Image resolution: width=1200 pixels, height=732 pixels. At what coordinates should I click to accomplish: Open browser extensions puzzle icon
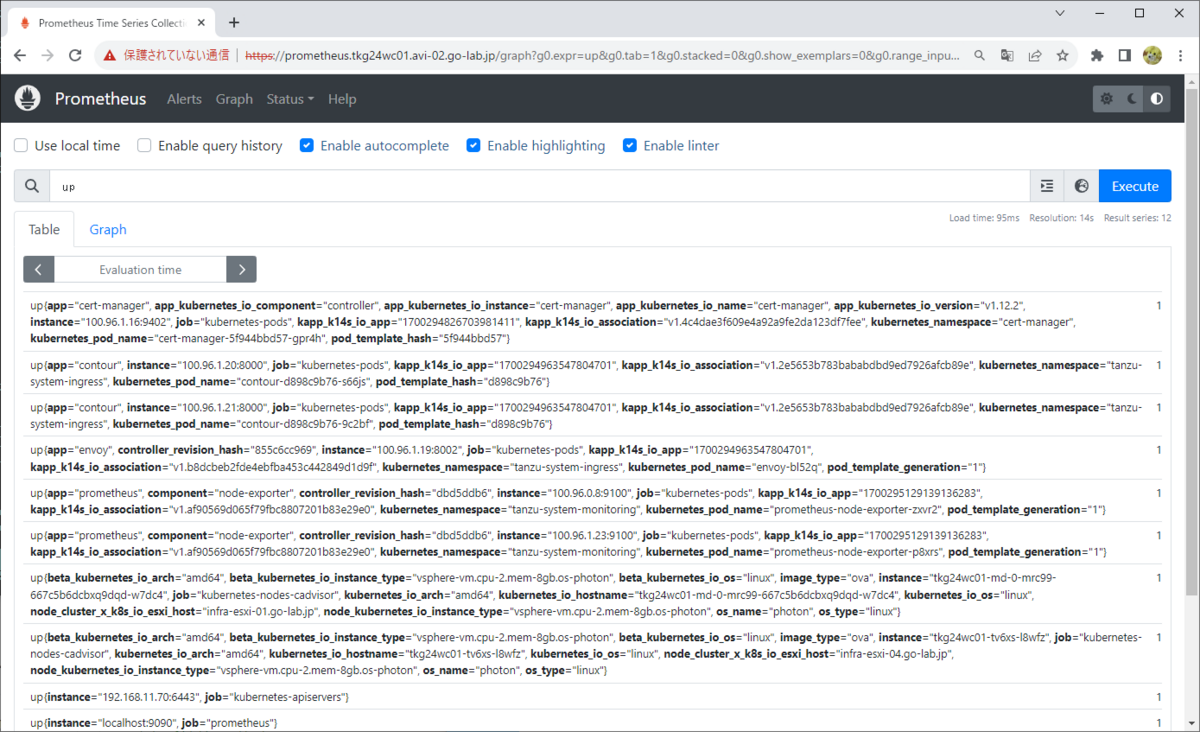1097,56
